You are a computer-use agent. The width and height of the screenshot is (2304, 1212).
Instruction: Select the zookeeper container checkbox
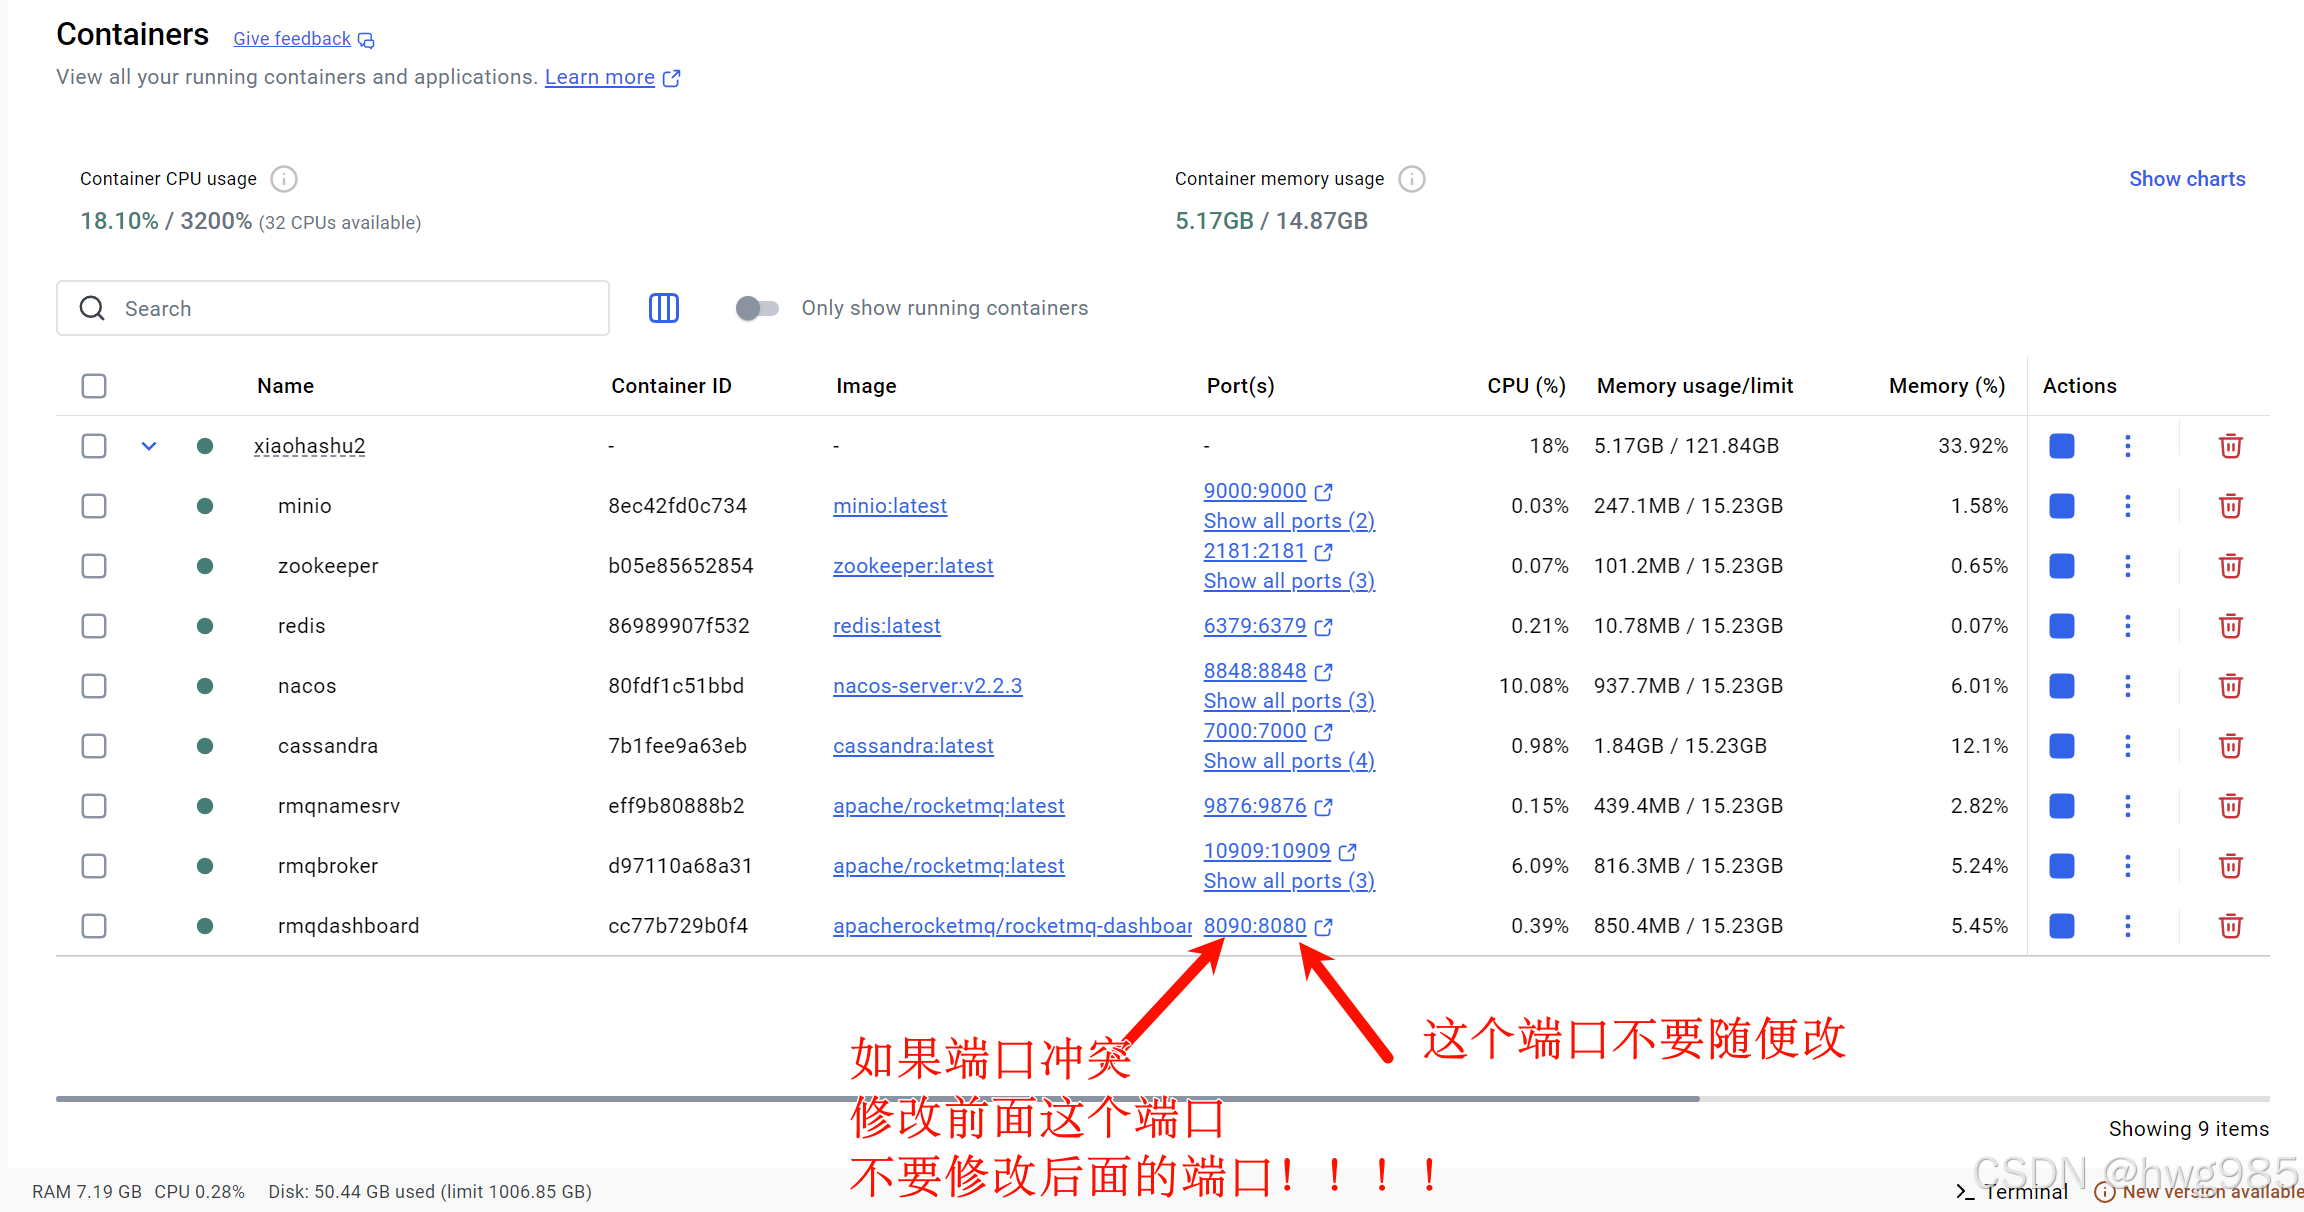click(x=94, y=566)
